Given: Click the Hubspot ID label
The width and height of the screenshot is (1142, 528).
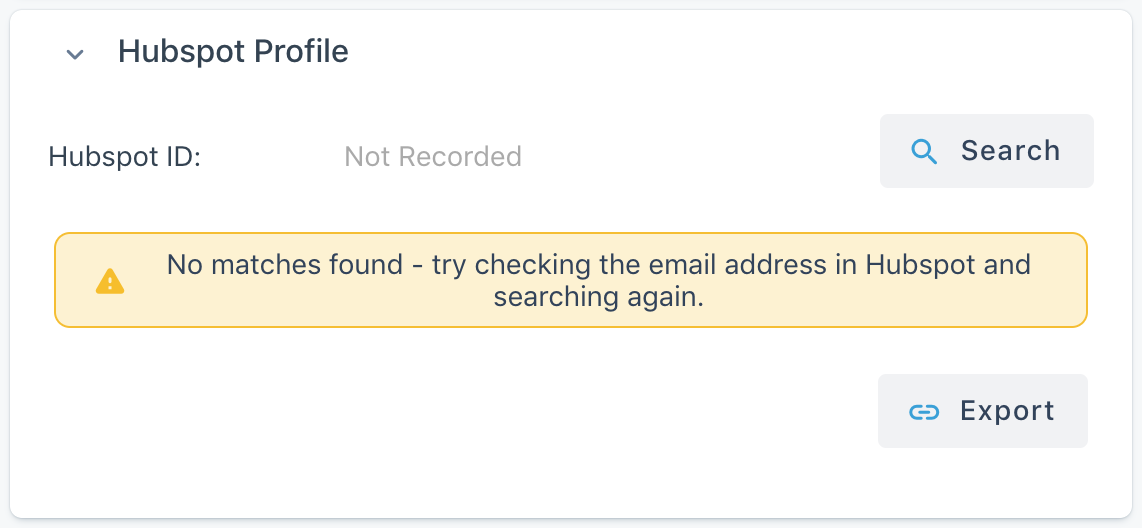Looking at the screenshot, I should pos(125,157).
